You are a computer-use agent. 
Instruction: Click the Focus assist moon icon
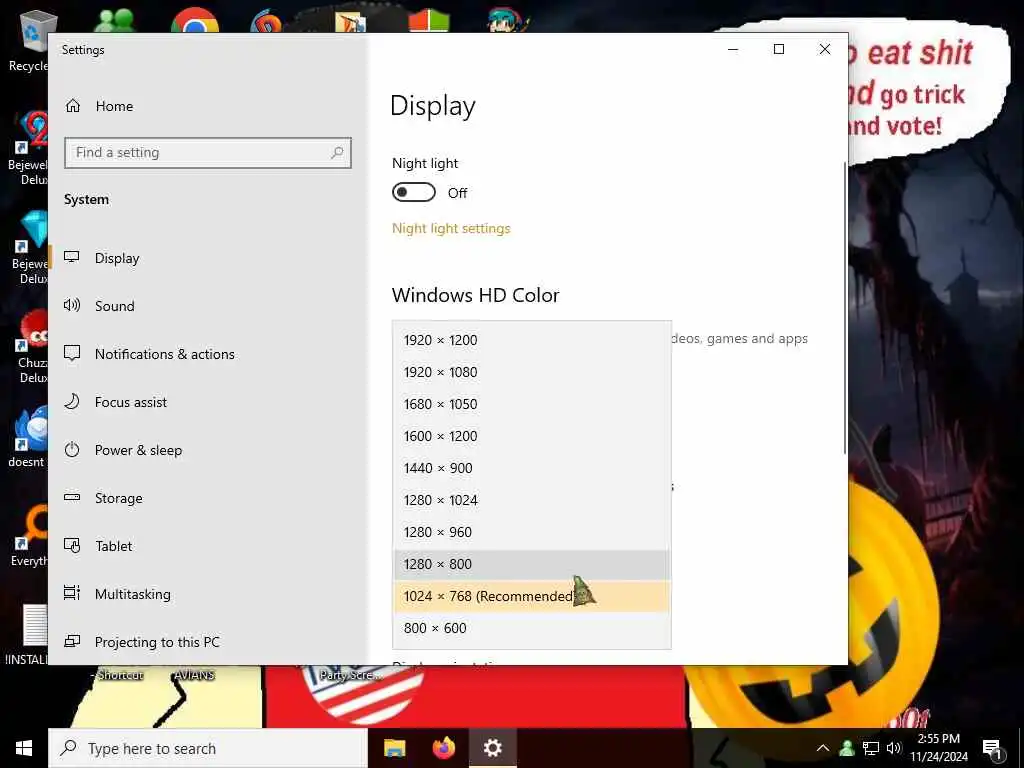click(x=72, y=401)
